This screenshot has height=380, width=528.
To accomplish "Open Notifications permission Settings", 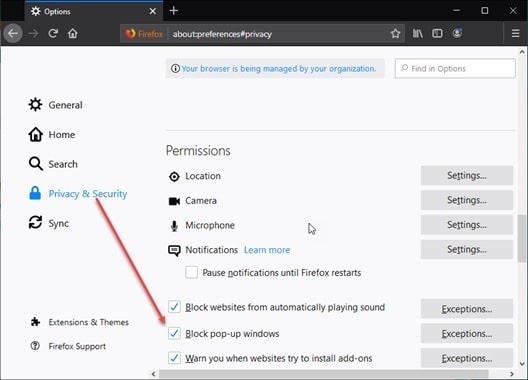I will (x=467, y=249).
